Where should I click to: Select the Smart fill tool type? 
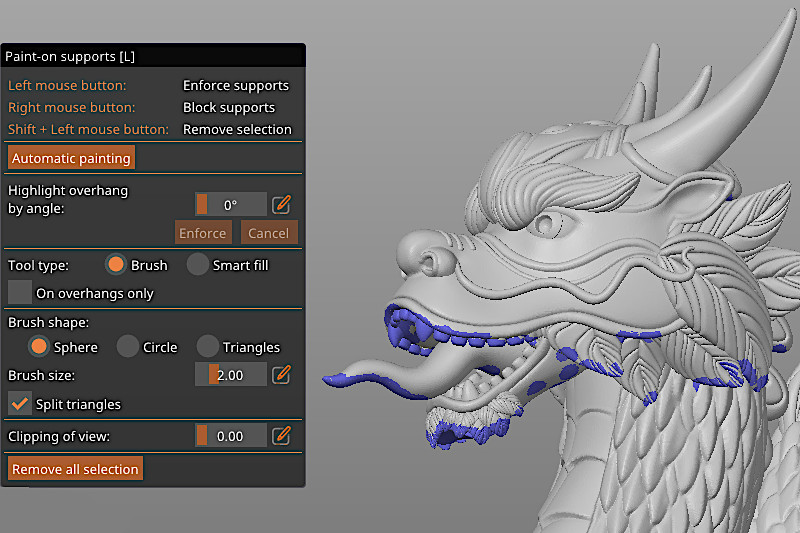click(x=197, y=265)
